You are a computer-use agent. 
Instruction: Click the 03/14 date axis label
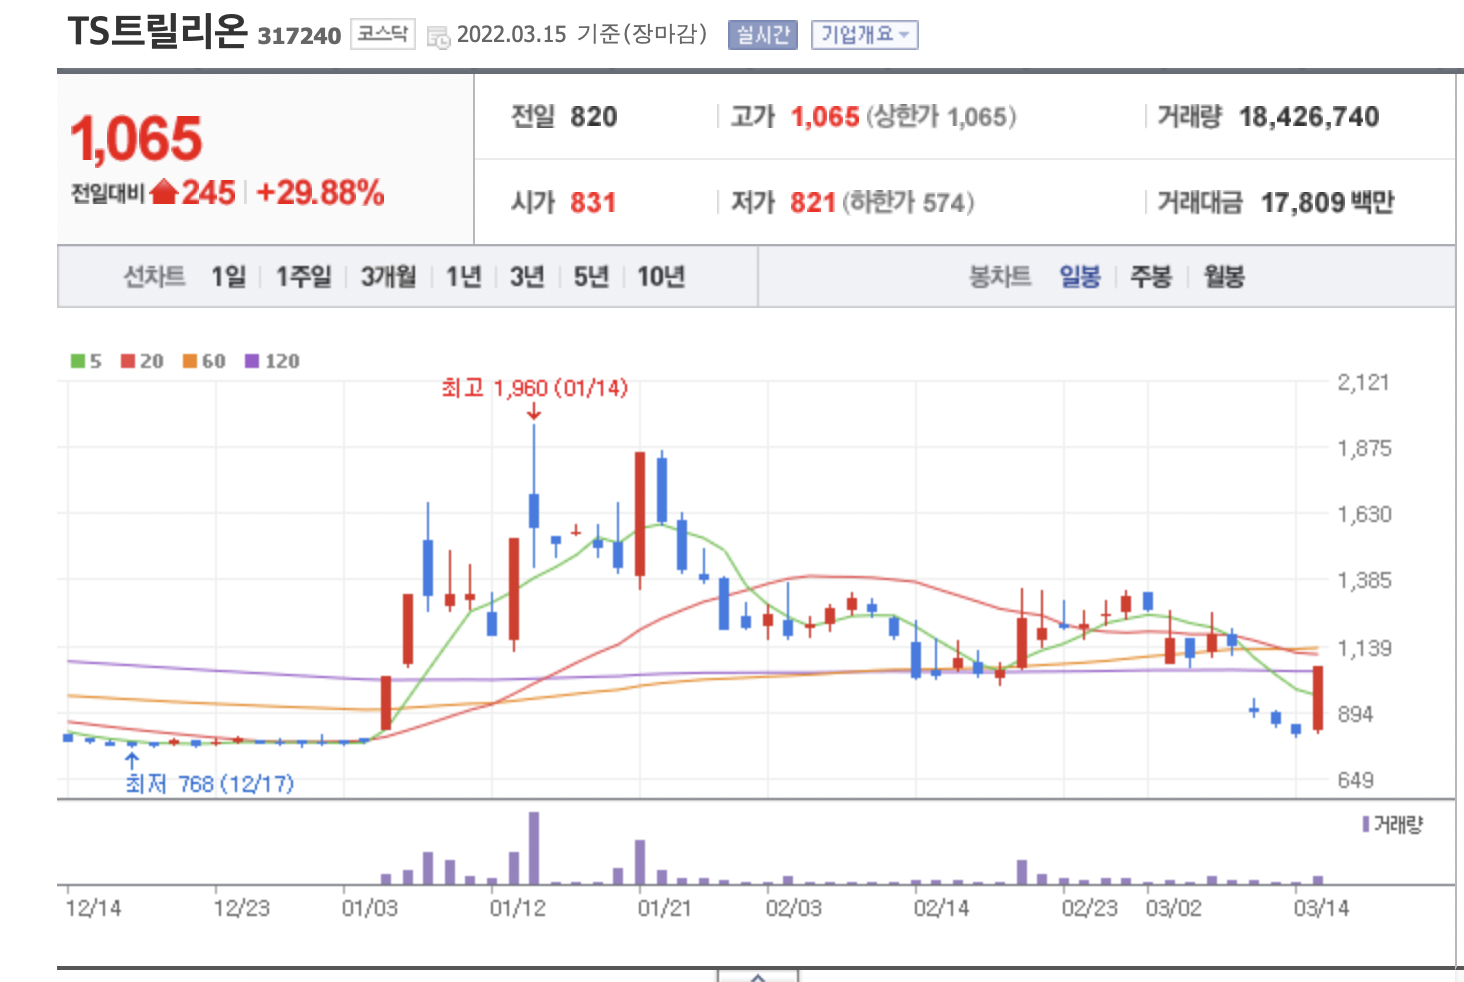[1321, 908]
